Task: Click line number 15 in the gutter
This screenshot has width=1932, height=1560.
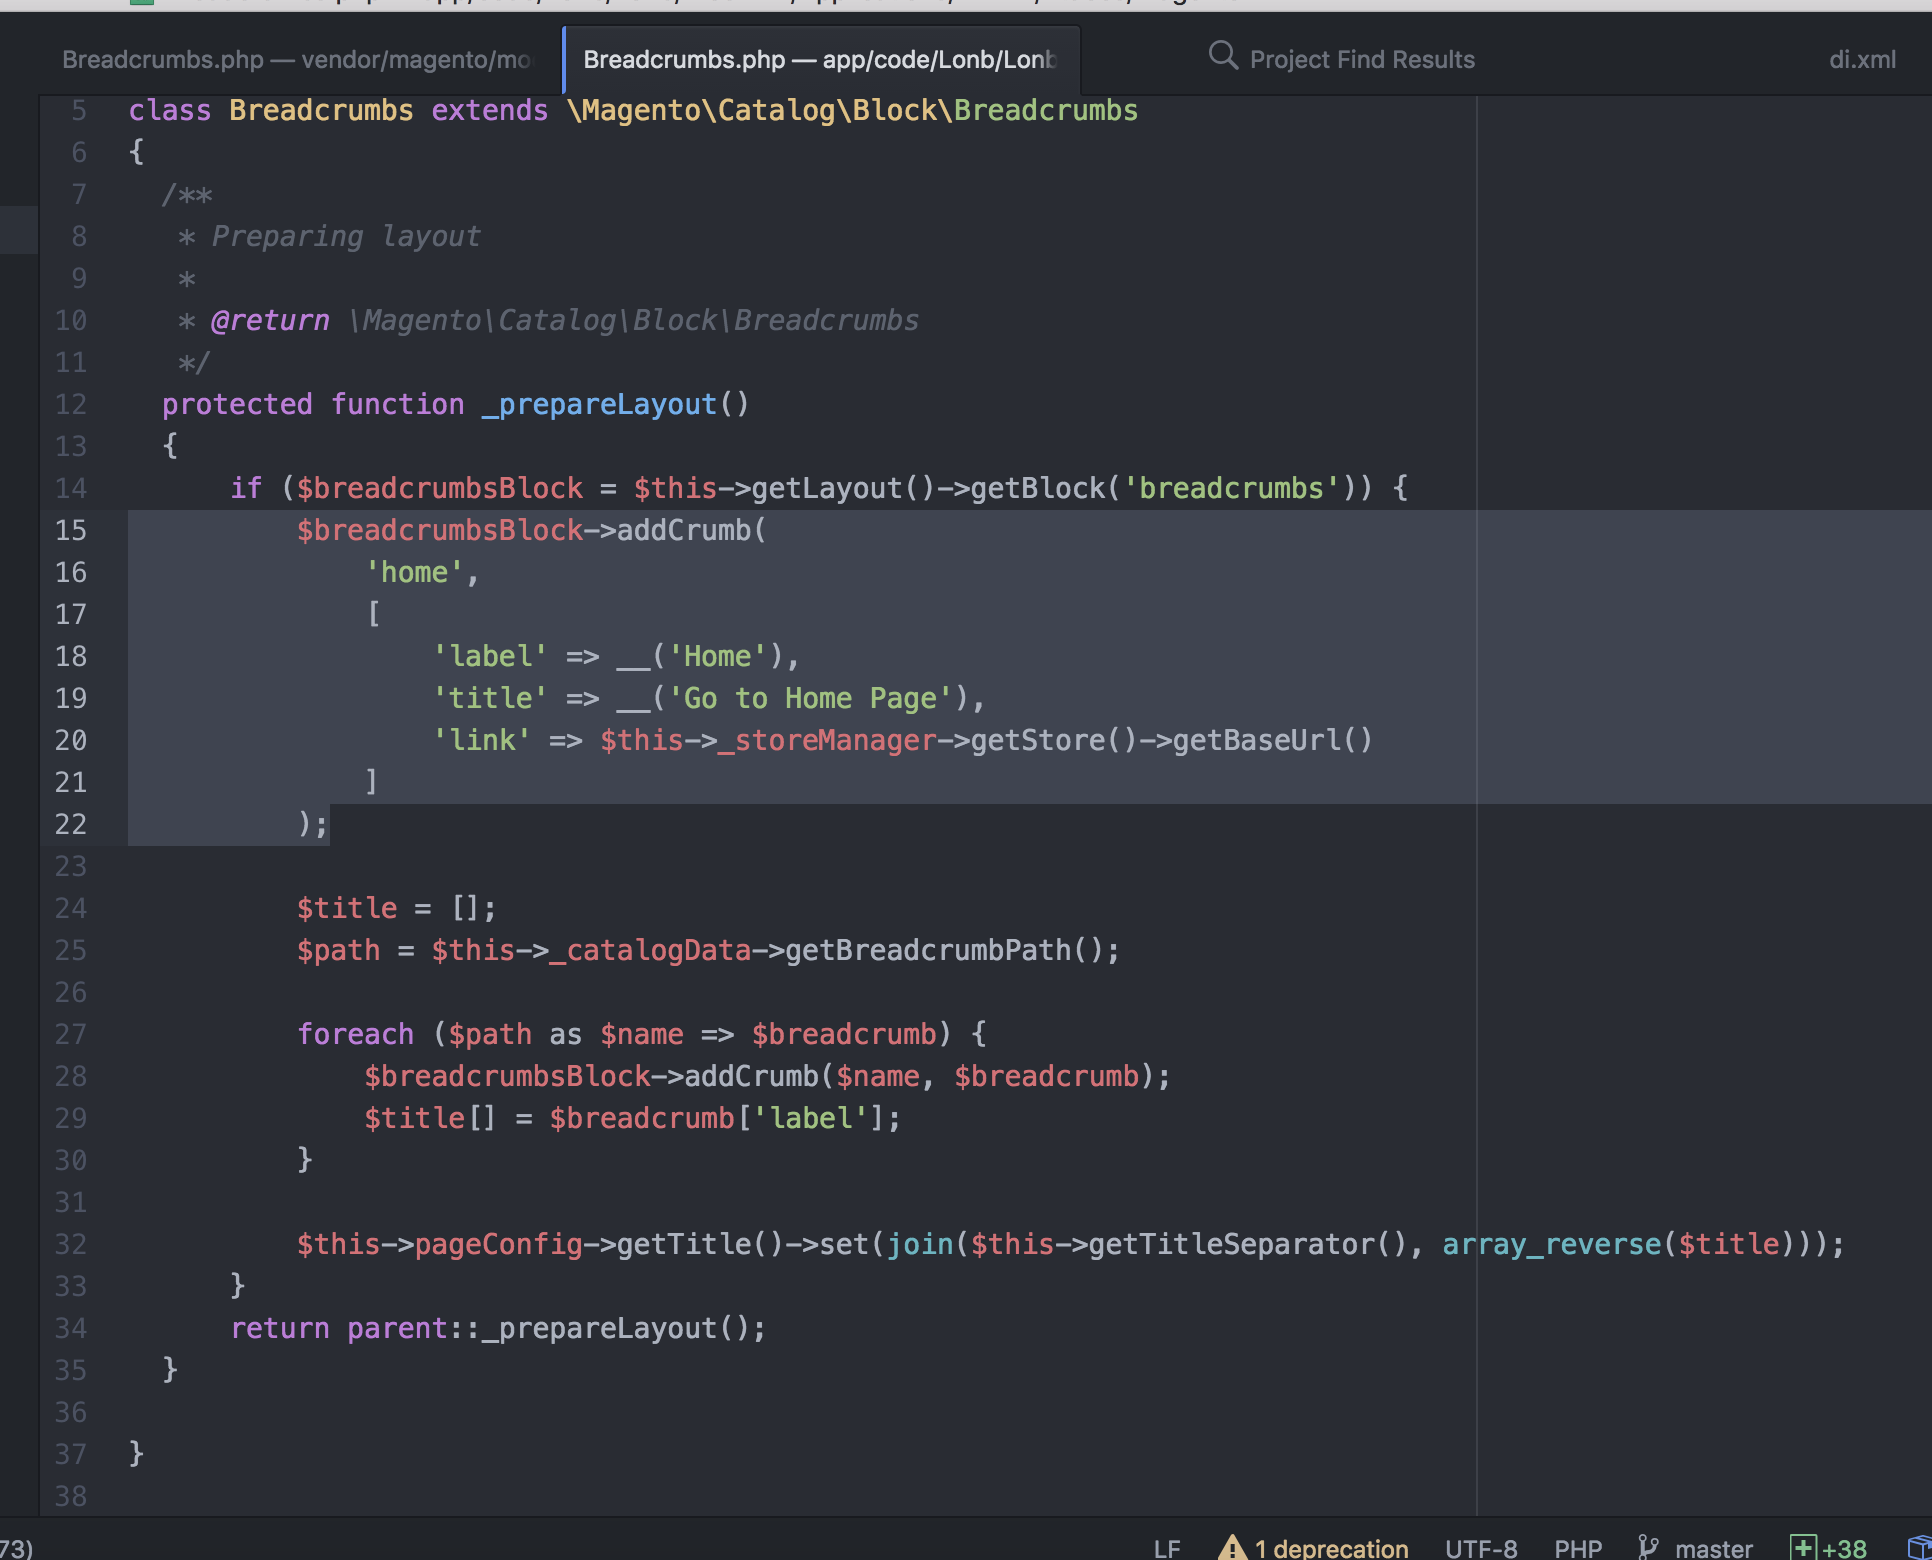Action: 70,530
